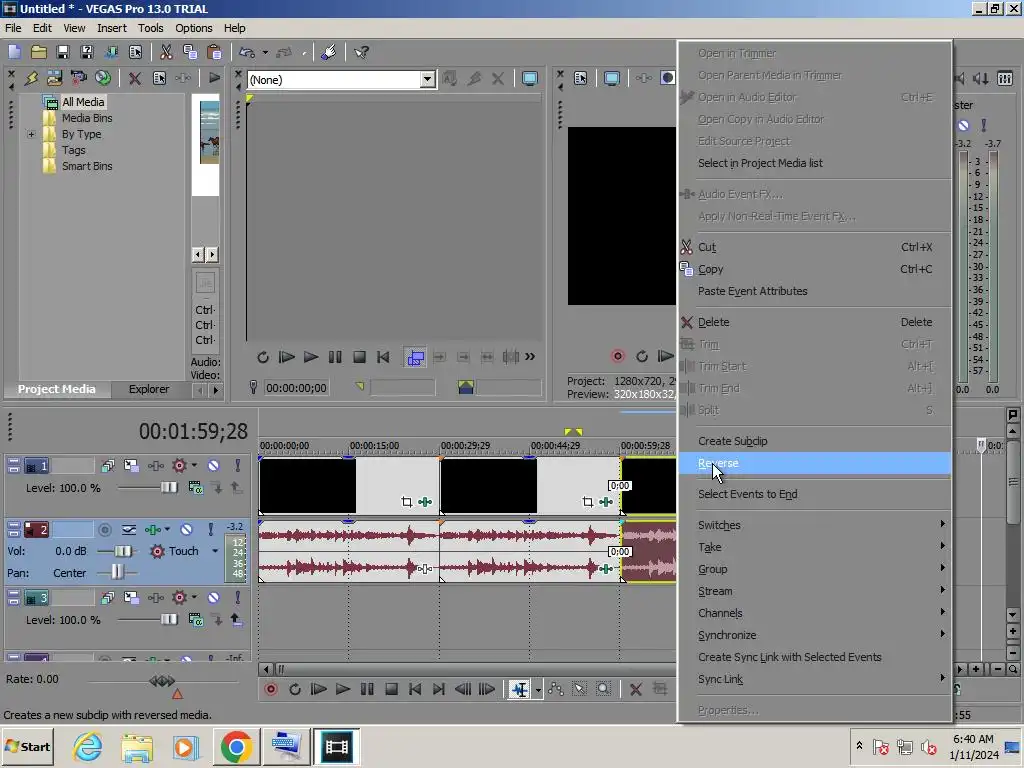
Task: Click Extract Audio from CD icon
Action: [x=103, y=78]
